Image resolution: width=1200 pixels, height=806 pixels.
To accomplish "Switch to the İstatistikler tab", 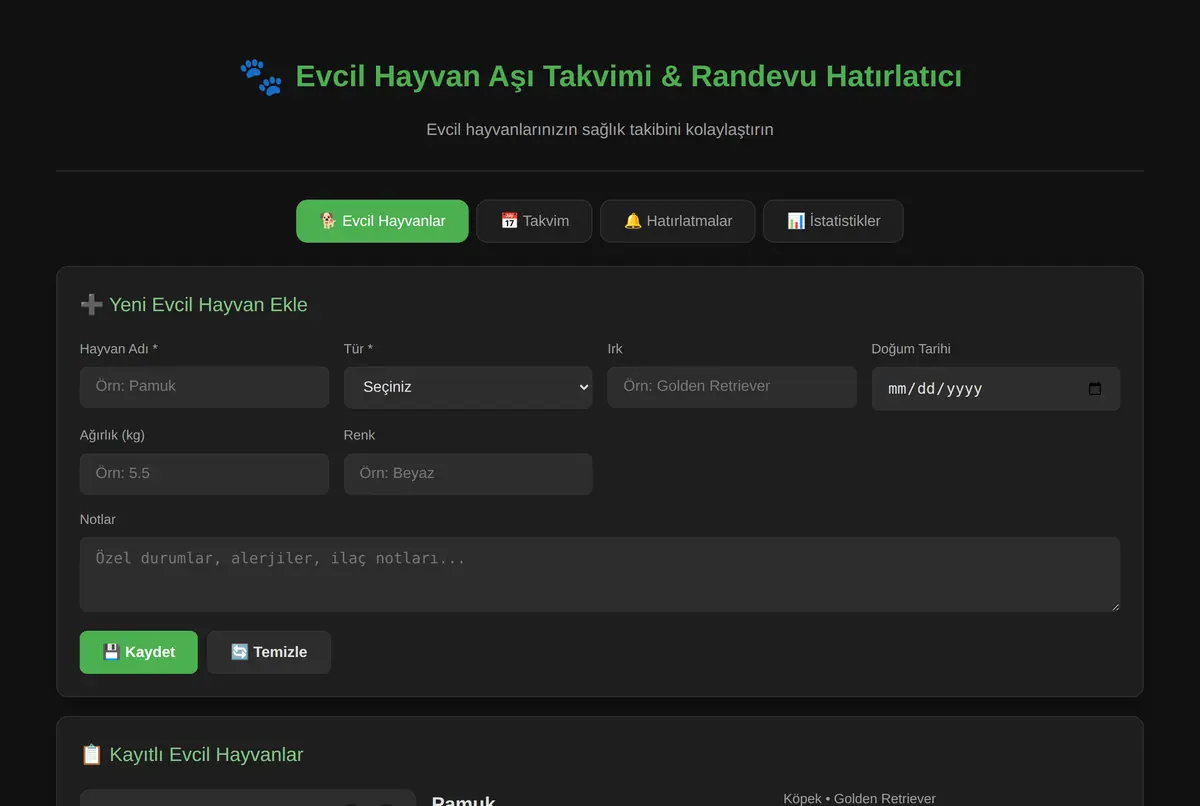I will 833,221.
